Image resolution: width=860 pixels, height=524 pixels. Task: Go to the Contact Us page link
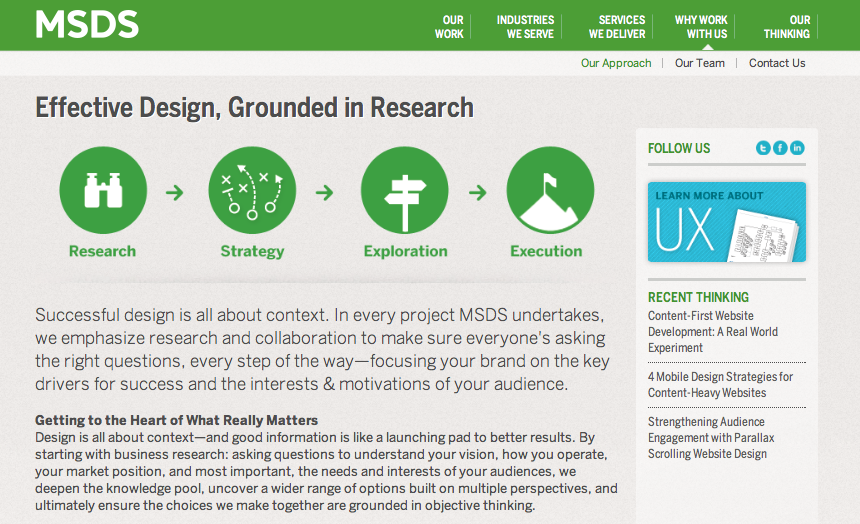pos(777,63)
